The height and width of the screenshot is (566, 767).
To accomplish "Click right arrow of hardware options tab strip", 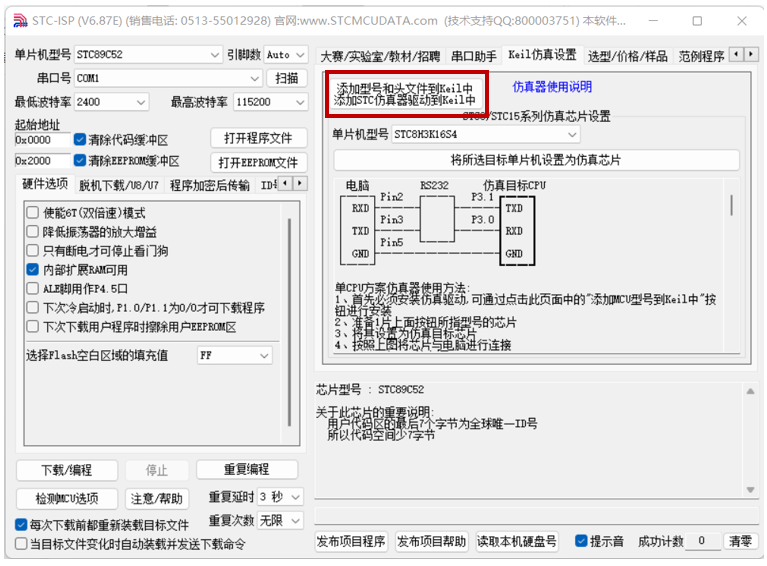I will [x=300, y=184].
